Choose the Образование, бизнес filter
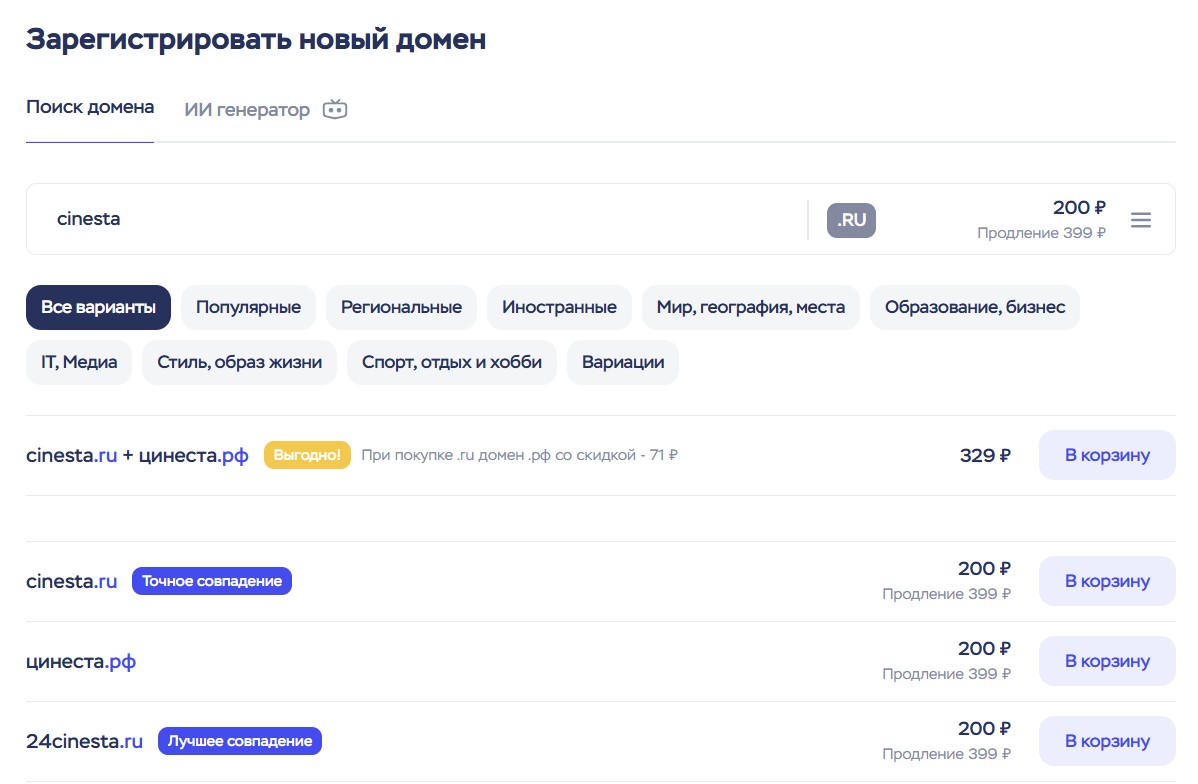Viewport: 1198px width, 784px height. point(975,307)
